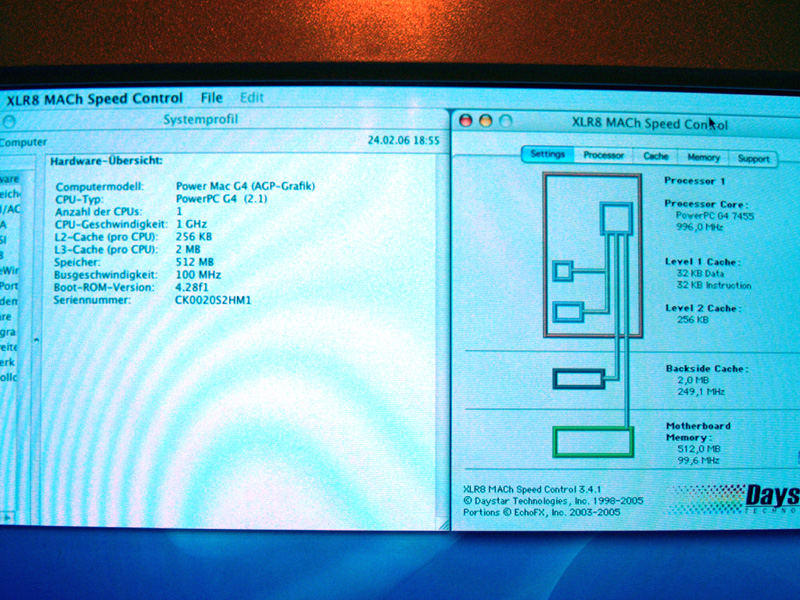Switch to the Cache tab
800x600 pixels.
coord(656,156)
